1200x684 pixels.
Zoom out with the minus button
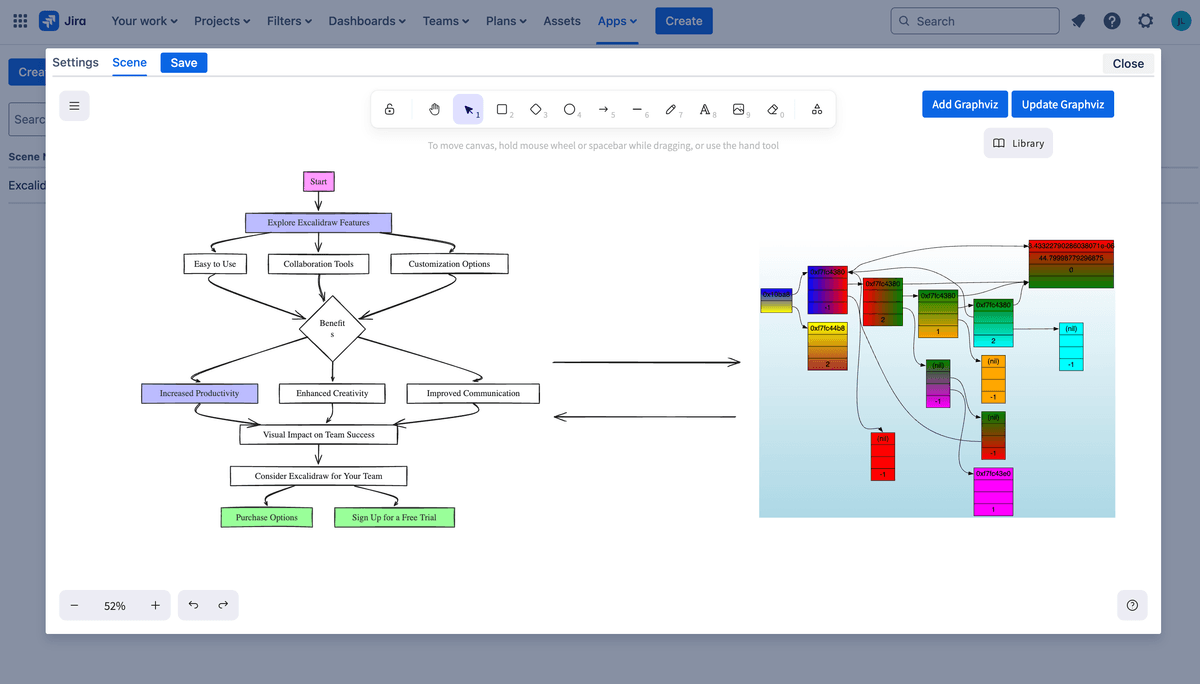75,605
